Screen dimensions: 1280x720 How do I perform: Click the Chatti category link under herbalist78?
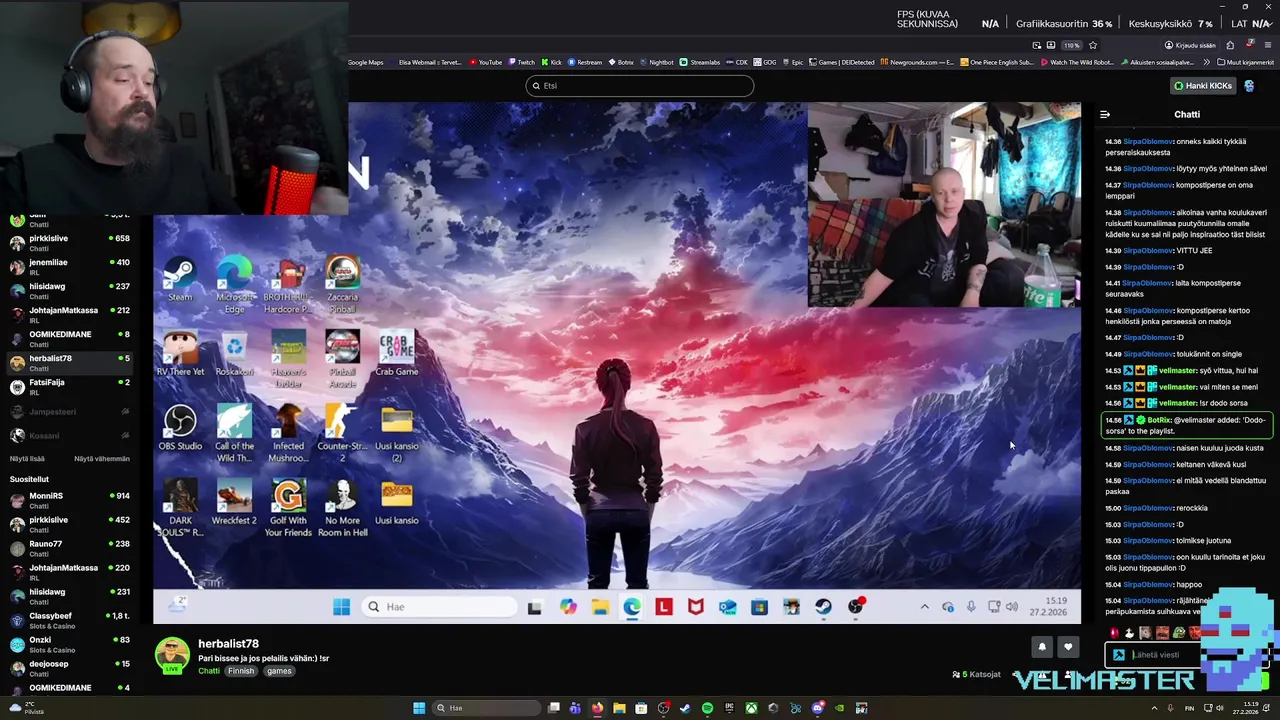pos(209,671)
